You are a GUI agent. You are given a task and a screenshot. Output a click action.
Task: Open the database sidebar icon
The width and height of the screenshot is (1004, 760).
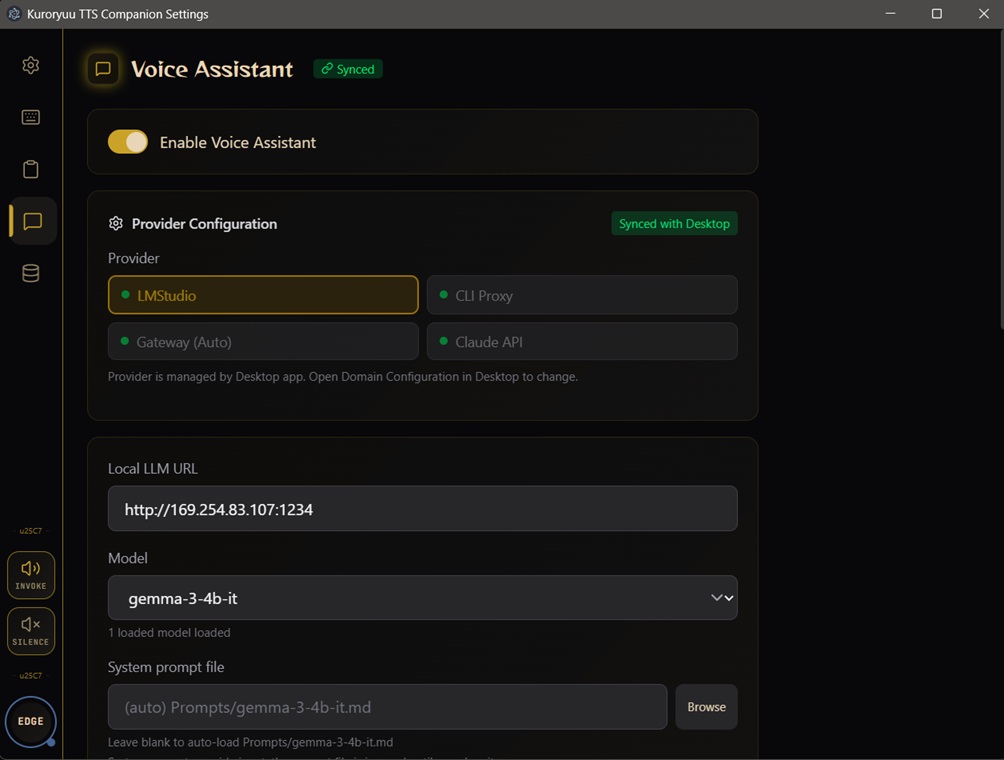coord(31,273)
